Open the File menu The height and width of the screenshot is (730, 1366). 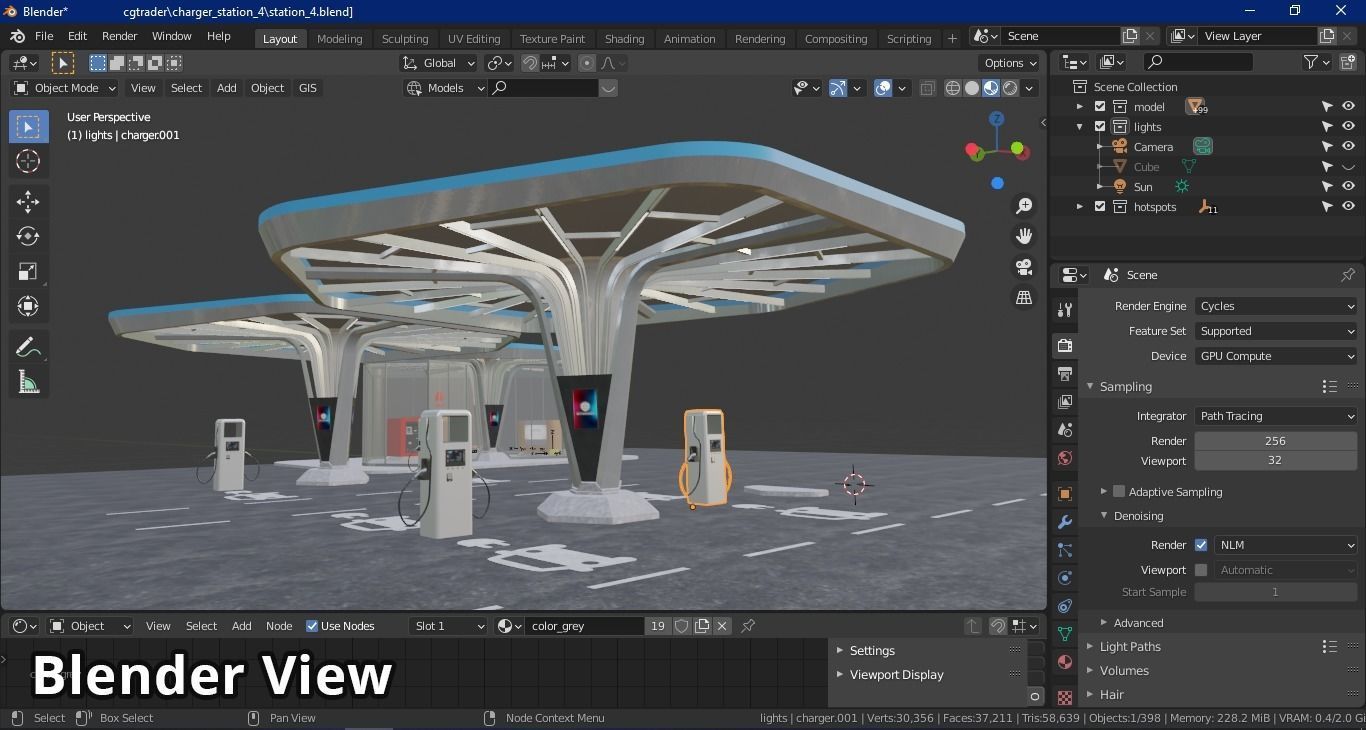[x=44, y=36]
